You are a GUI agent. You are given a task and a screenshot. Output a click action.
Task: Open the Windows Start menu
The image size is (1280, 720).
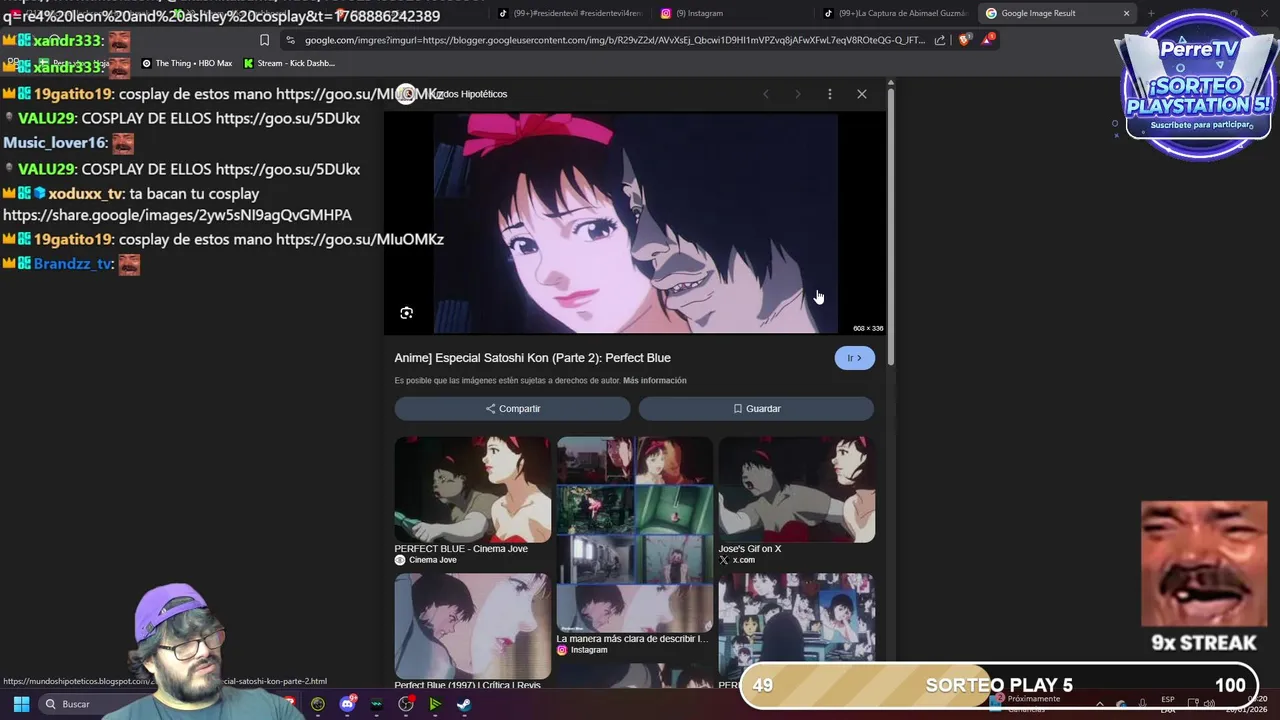(x=21, y=704)
